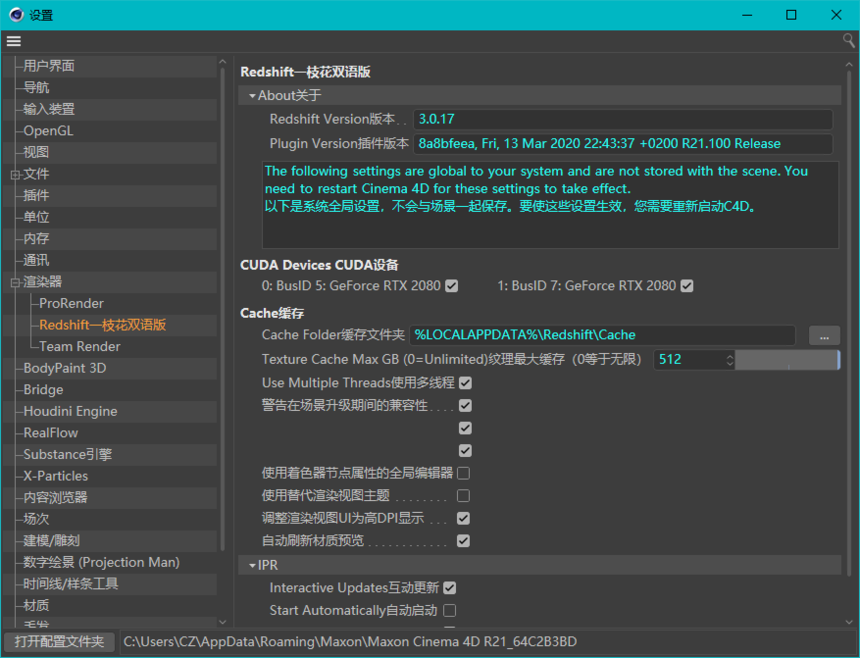Open Houdini Engine preferences
Image resolution: width=860 pixels, height=658 pixels.
(x=70, y=411)
